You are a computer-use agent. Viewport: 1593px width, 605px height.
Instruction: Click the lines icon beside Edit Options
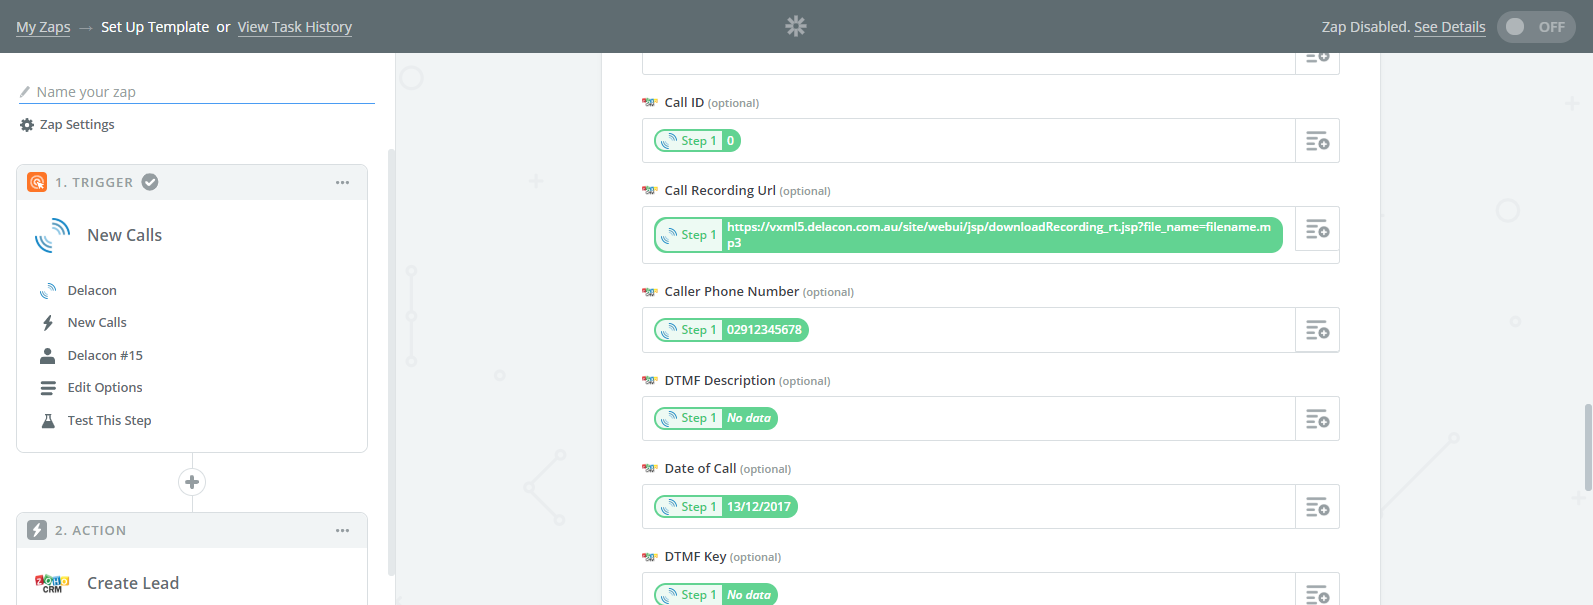[47, 388]
